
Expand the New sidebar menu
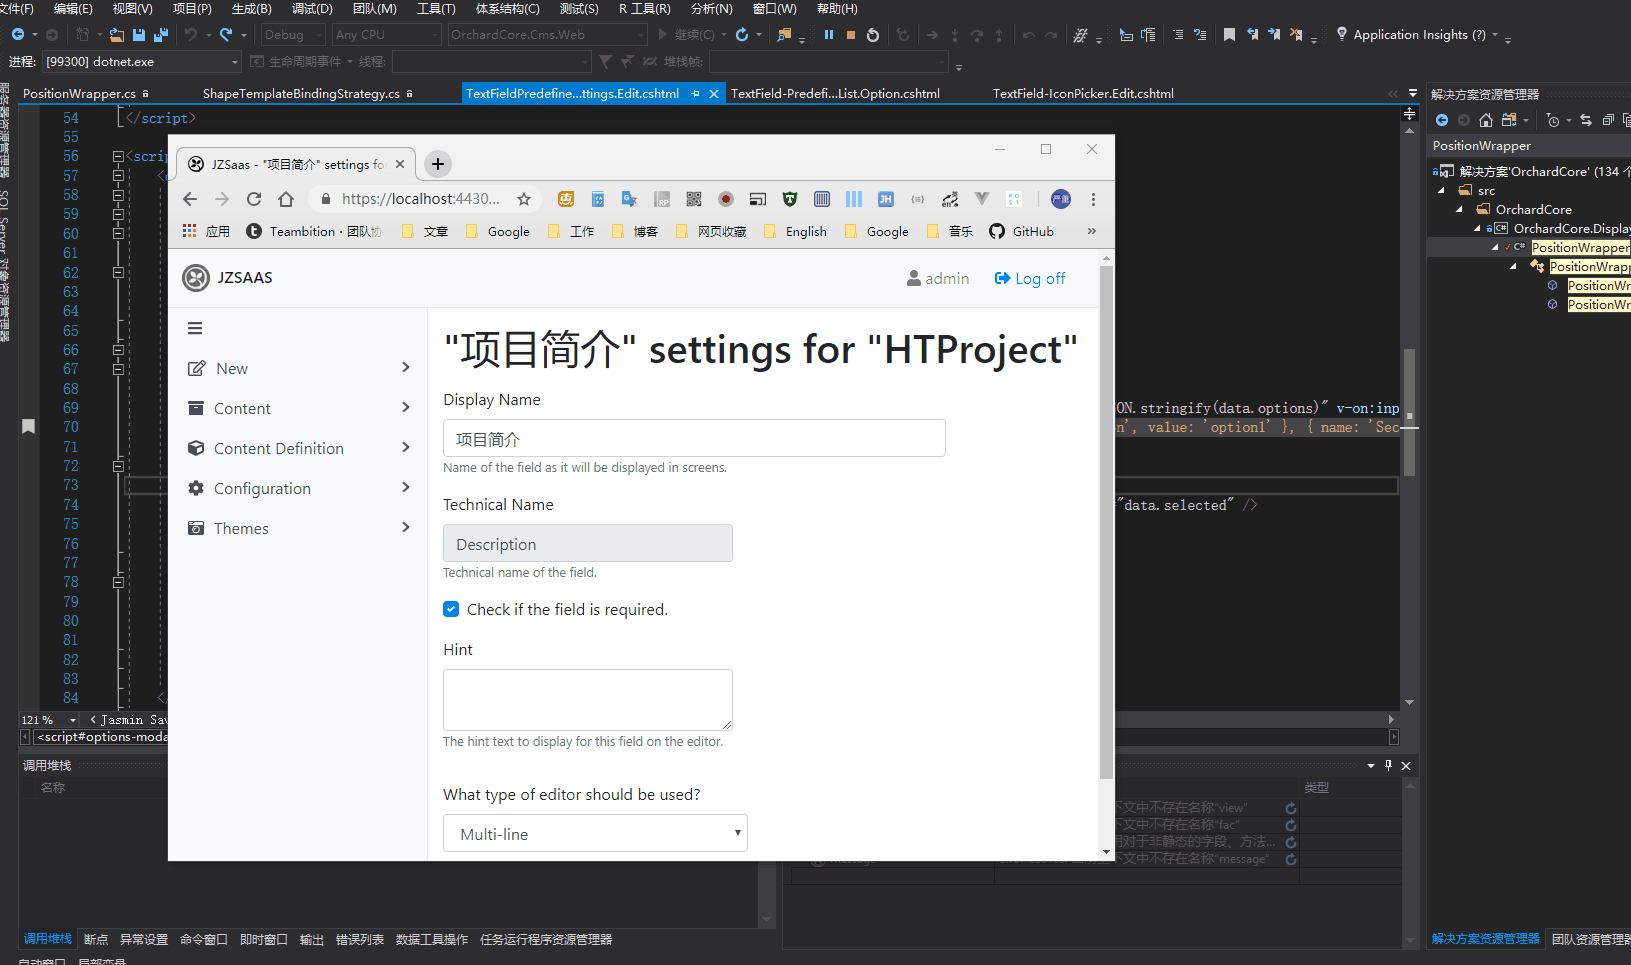click(299, 368)
